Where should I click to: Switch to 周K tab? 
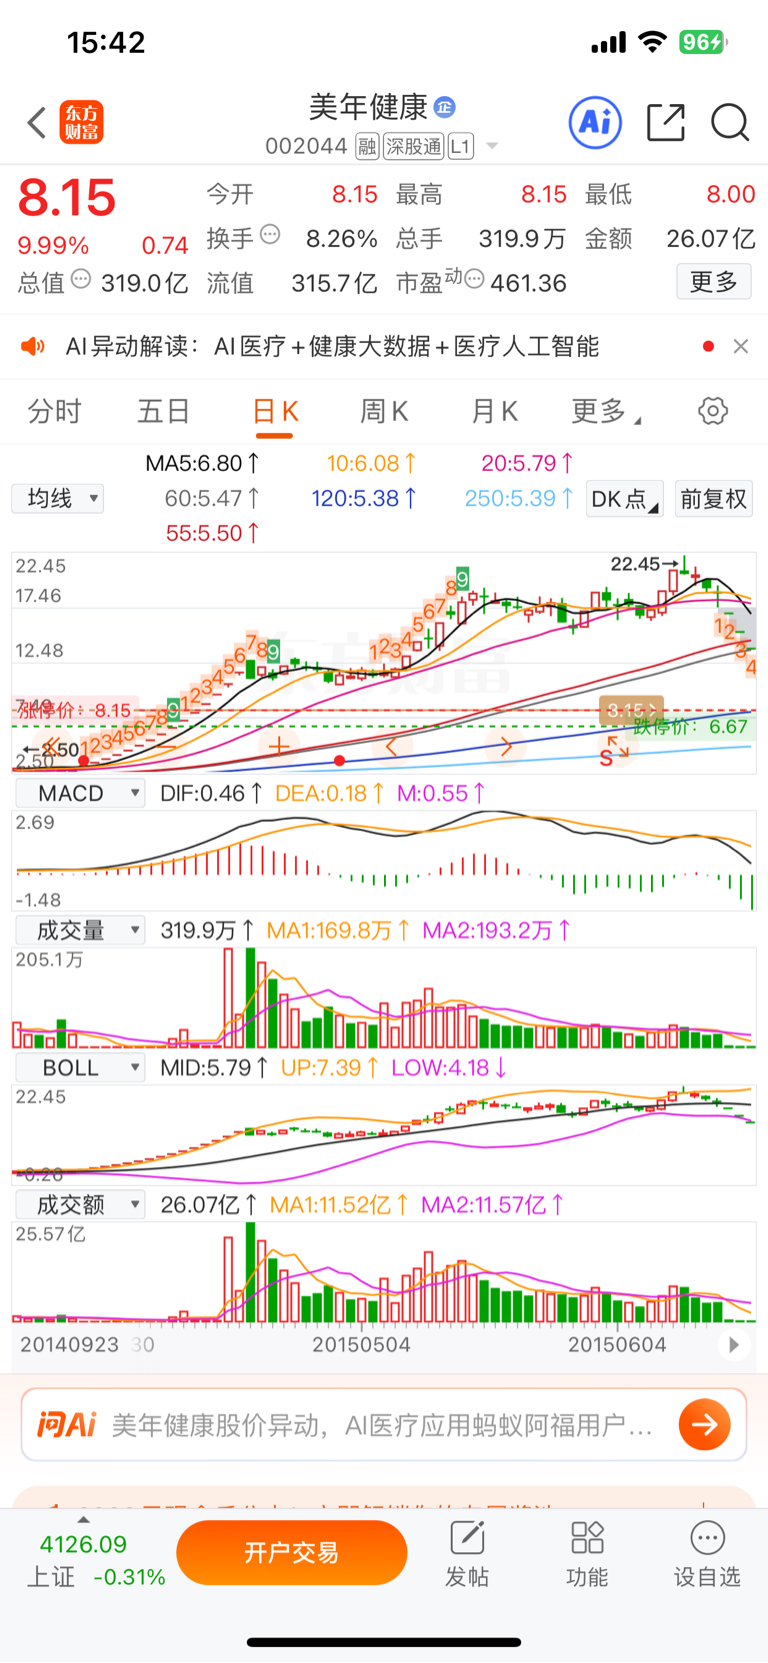click(385, 411)
